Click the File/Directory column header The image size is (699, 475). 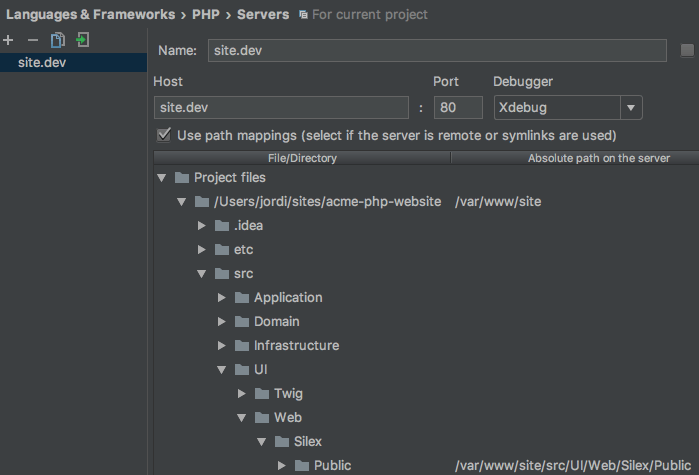[302, 158]
